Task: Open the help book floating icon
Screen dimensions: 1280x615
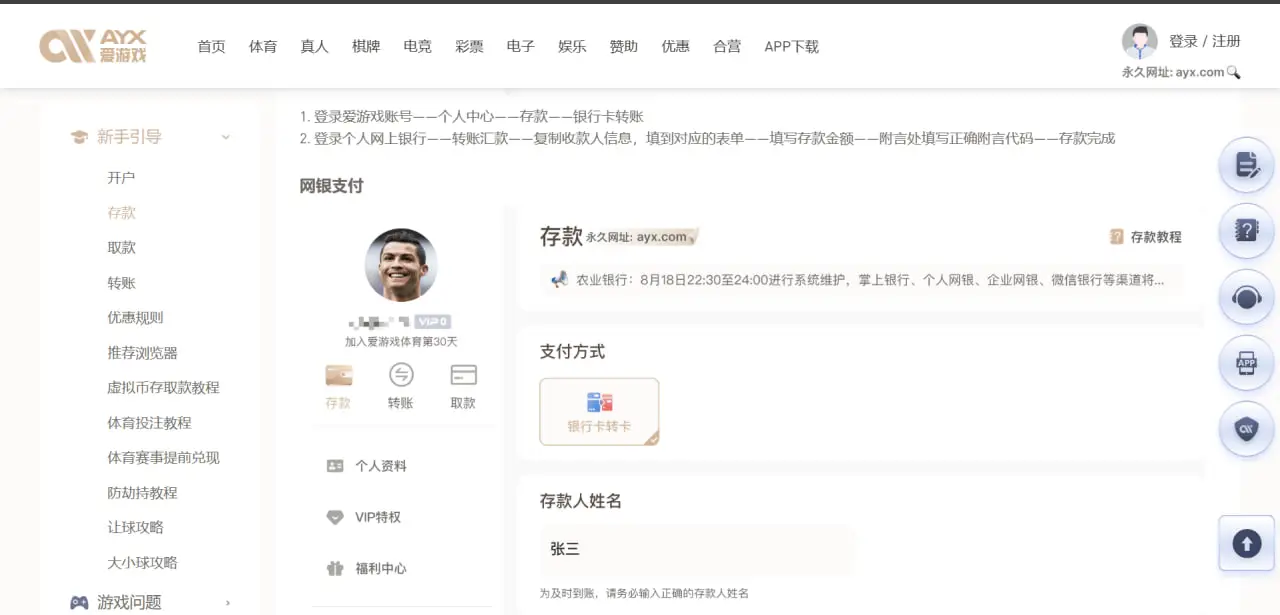Action: pos(1246,231)
